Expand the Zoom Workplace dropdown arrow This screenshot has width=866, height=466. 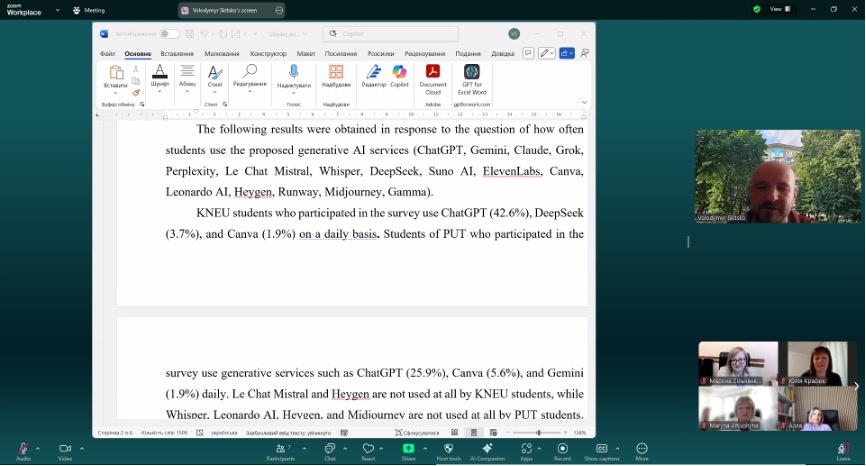click(x=57, y=10)
